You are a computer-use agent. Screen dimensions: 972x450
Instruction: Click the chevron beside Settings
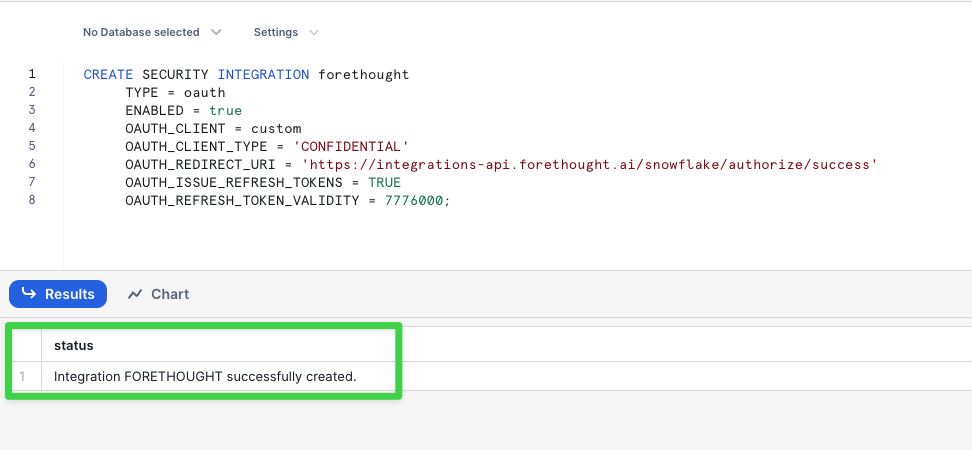coord(314,32)
